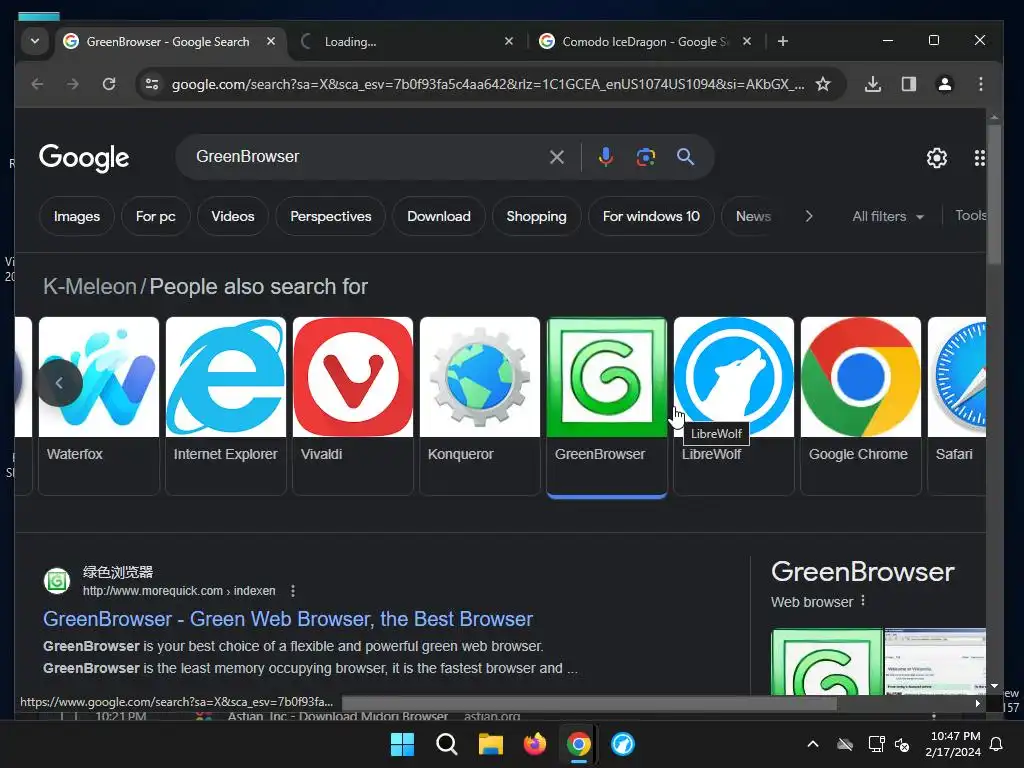Screen dimensions: 1024x768
Task: Open File Explorer from taskbar
Action: coord(490,744)
